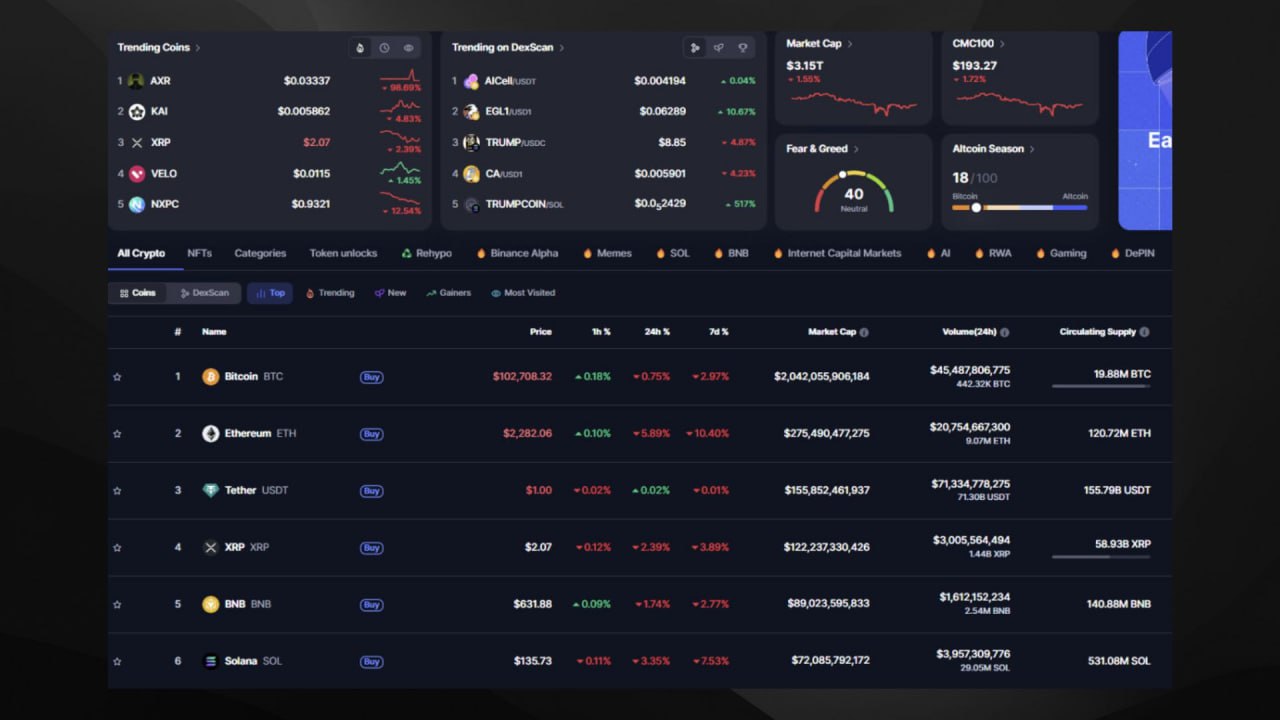Open the Categories tab
This screenshot has width=1280, height=720.
point(260,254)
